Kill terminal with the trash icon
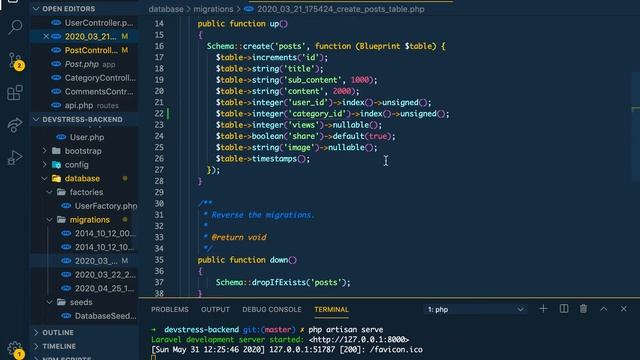Screen dimensions: 640x360 [583, 309]
